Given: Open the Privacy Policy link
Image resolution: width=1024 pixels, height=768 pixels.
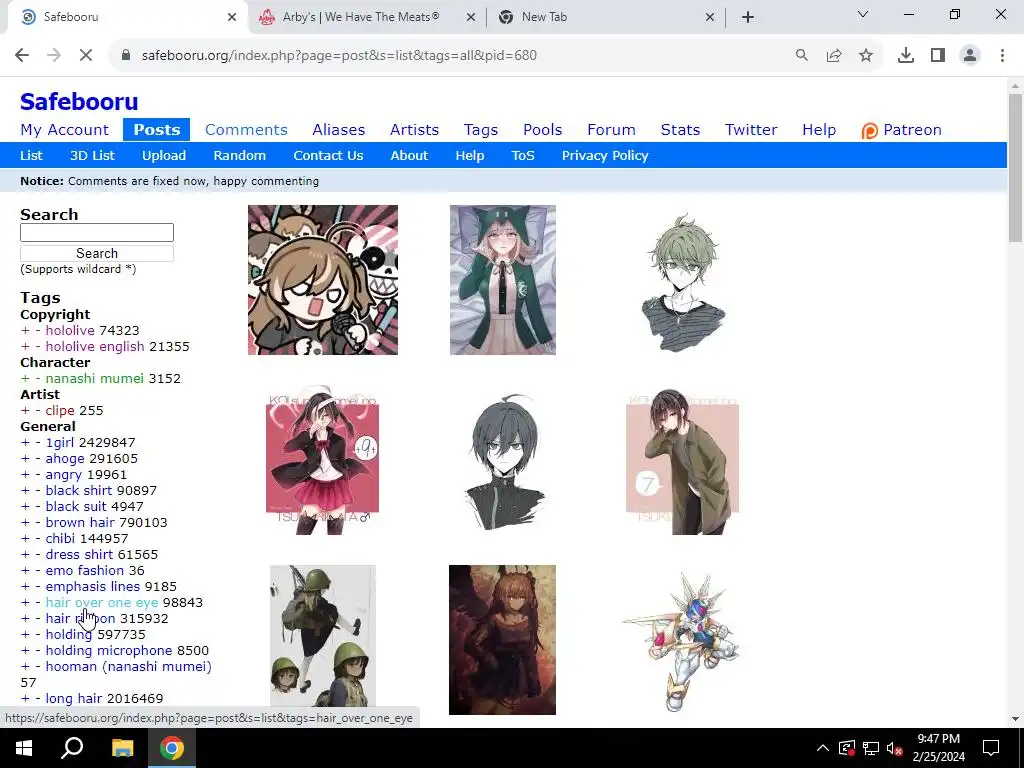Looking at the screenshot, I should pyautogui.click(x=605, y=155).
